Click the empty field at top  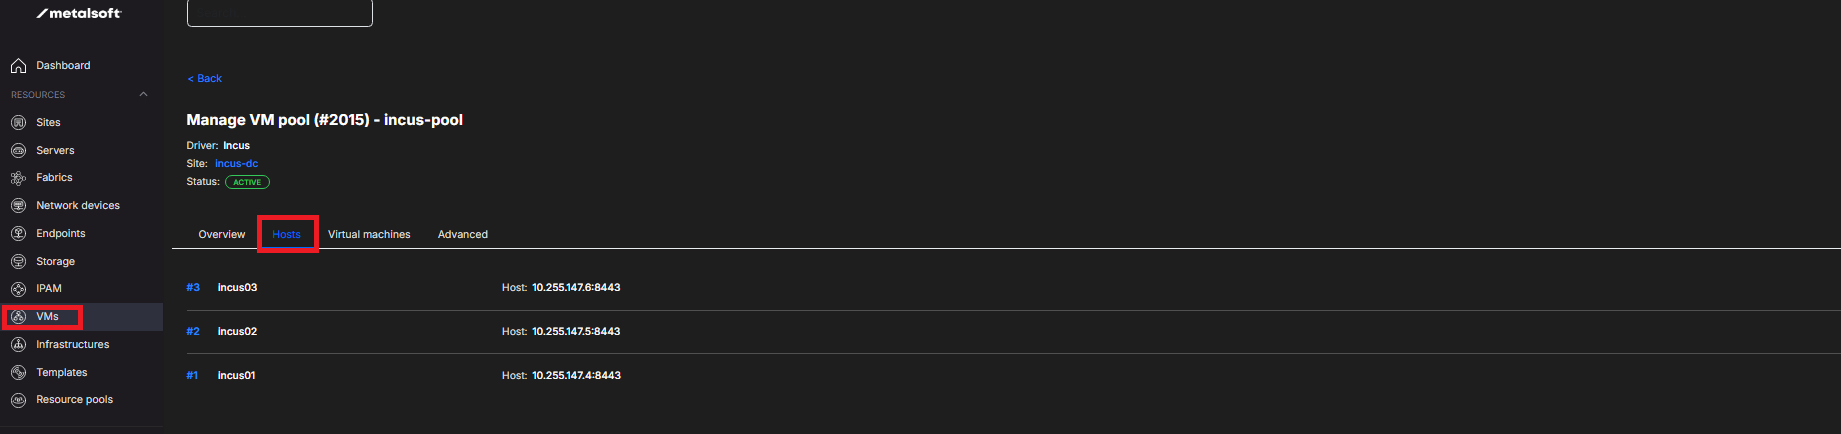tap(279, 13)
